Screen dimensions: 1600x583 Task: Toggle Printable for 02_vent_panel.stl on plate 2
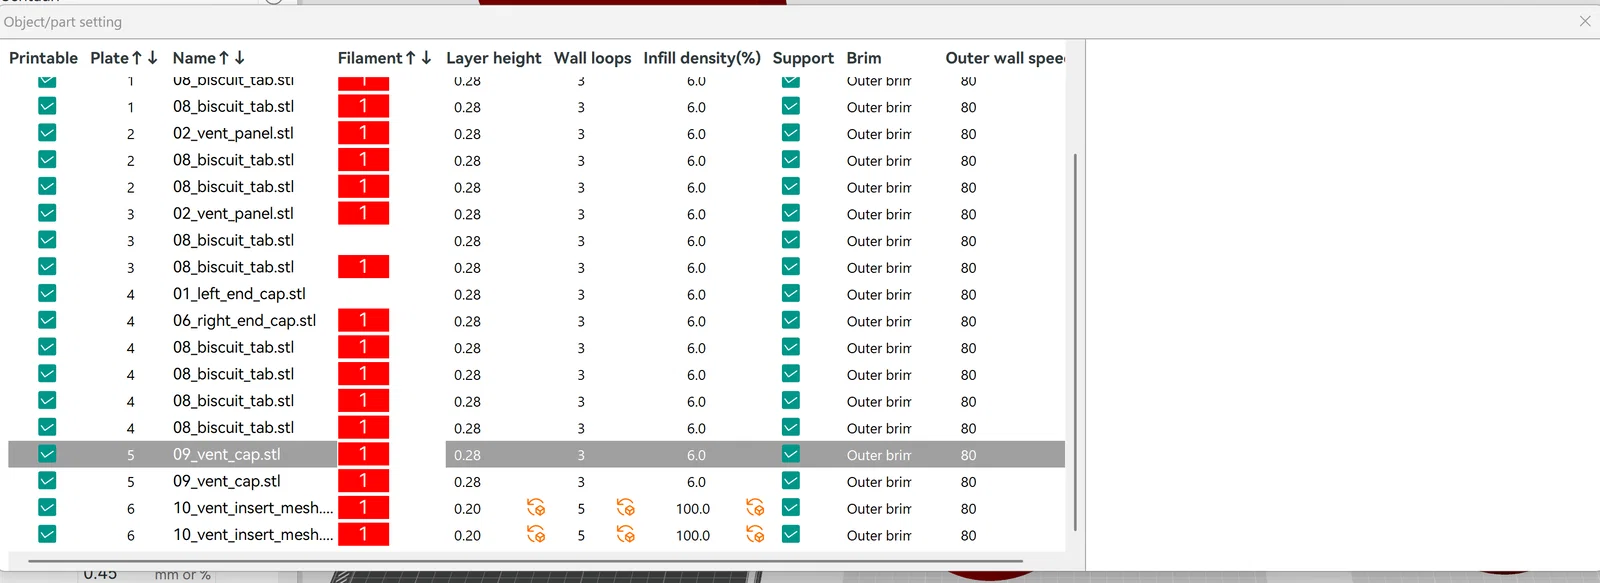point(47,133)
